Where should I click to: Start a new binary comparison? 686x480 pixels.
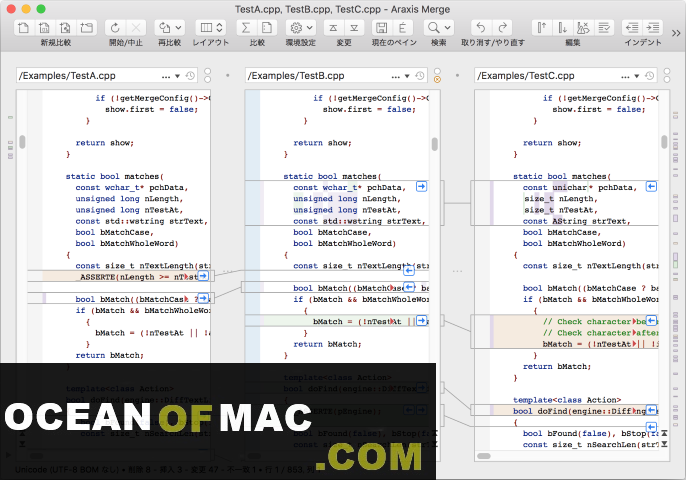[44, 28]
